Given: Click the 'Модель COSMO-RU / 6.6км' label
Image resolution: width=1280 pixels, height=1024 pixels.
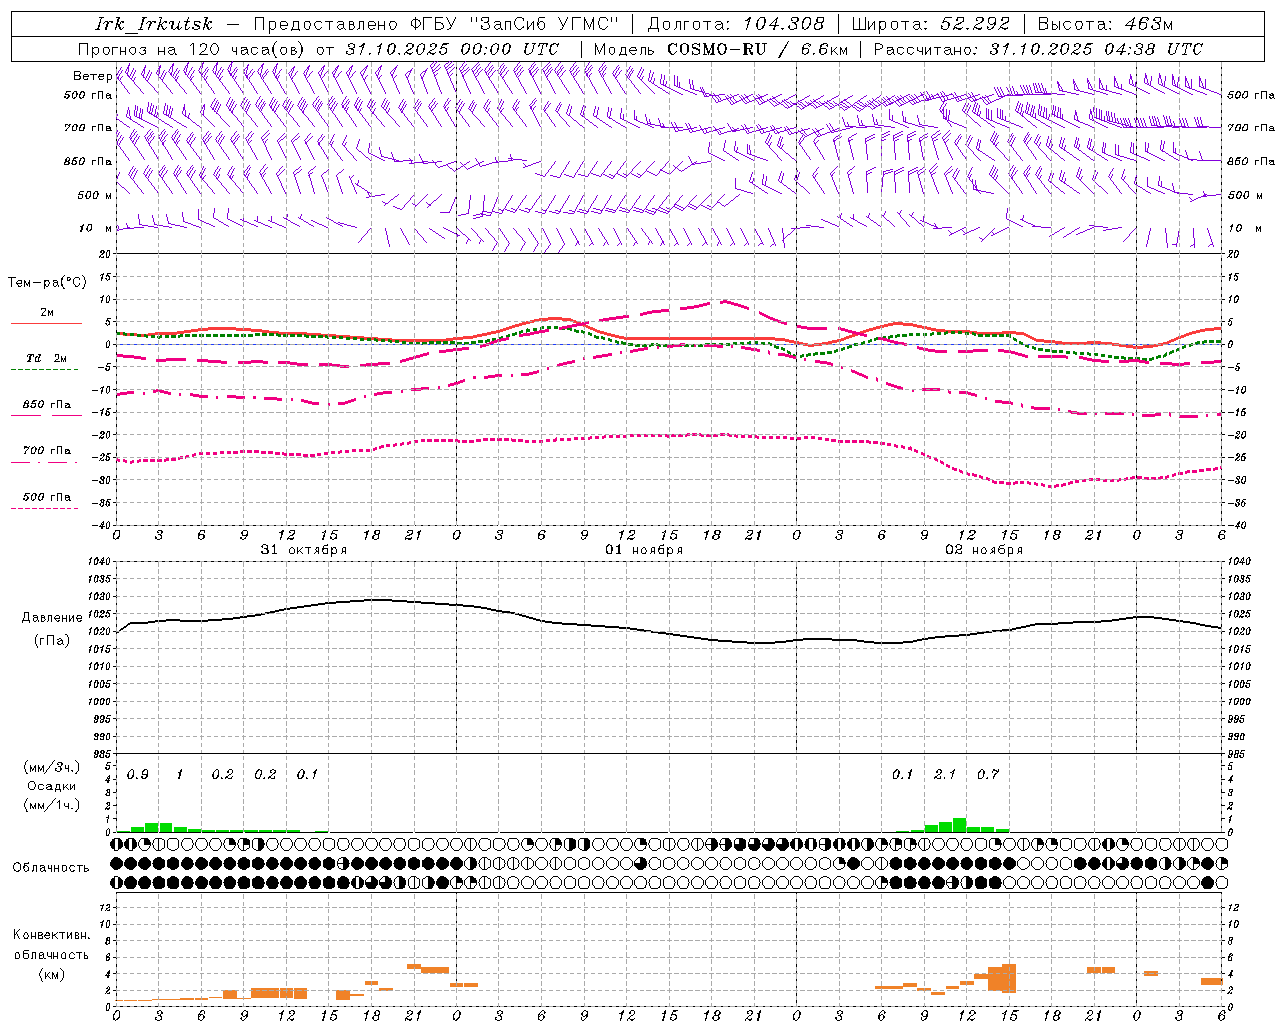Looking at the screenshot, I should click(720, 49).
